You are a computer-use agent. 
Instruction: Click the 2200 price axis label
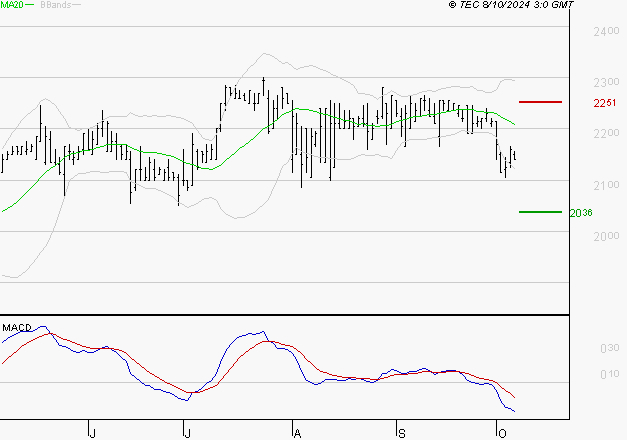(606, 133)
